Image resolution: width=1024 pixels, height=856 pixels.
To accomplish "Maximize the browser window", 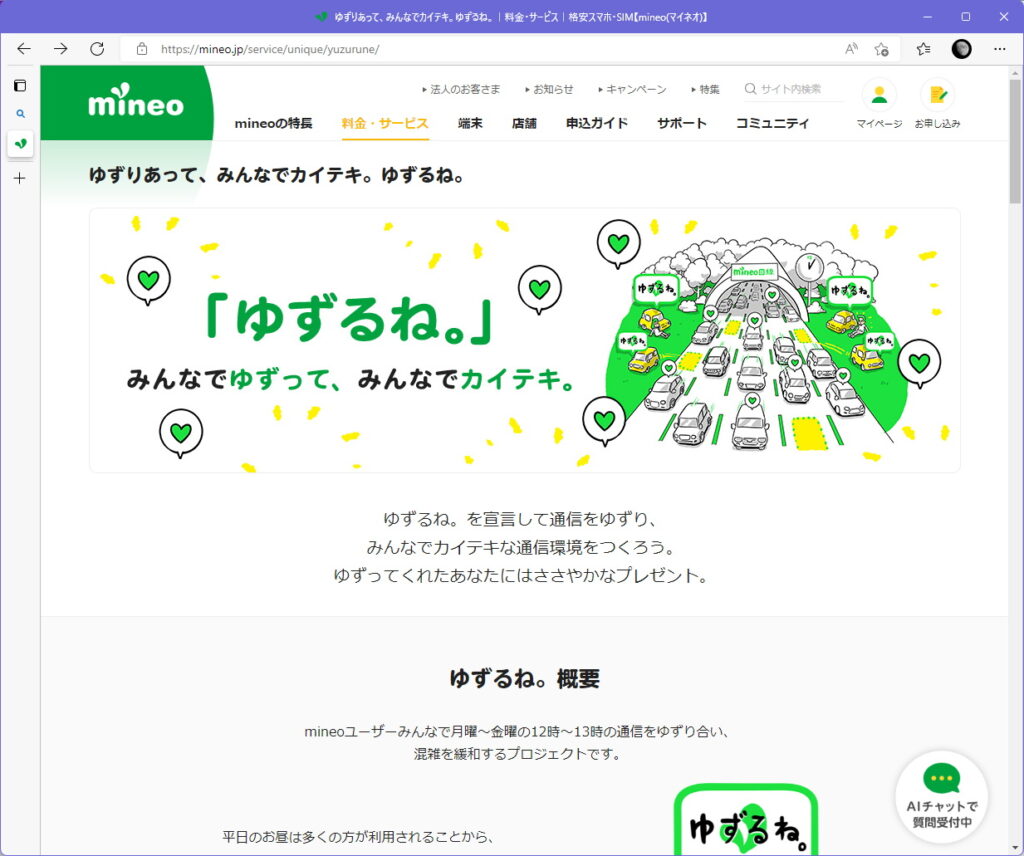I will click(966, 16).
